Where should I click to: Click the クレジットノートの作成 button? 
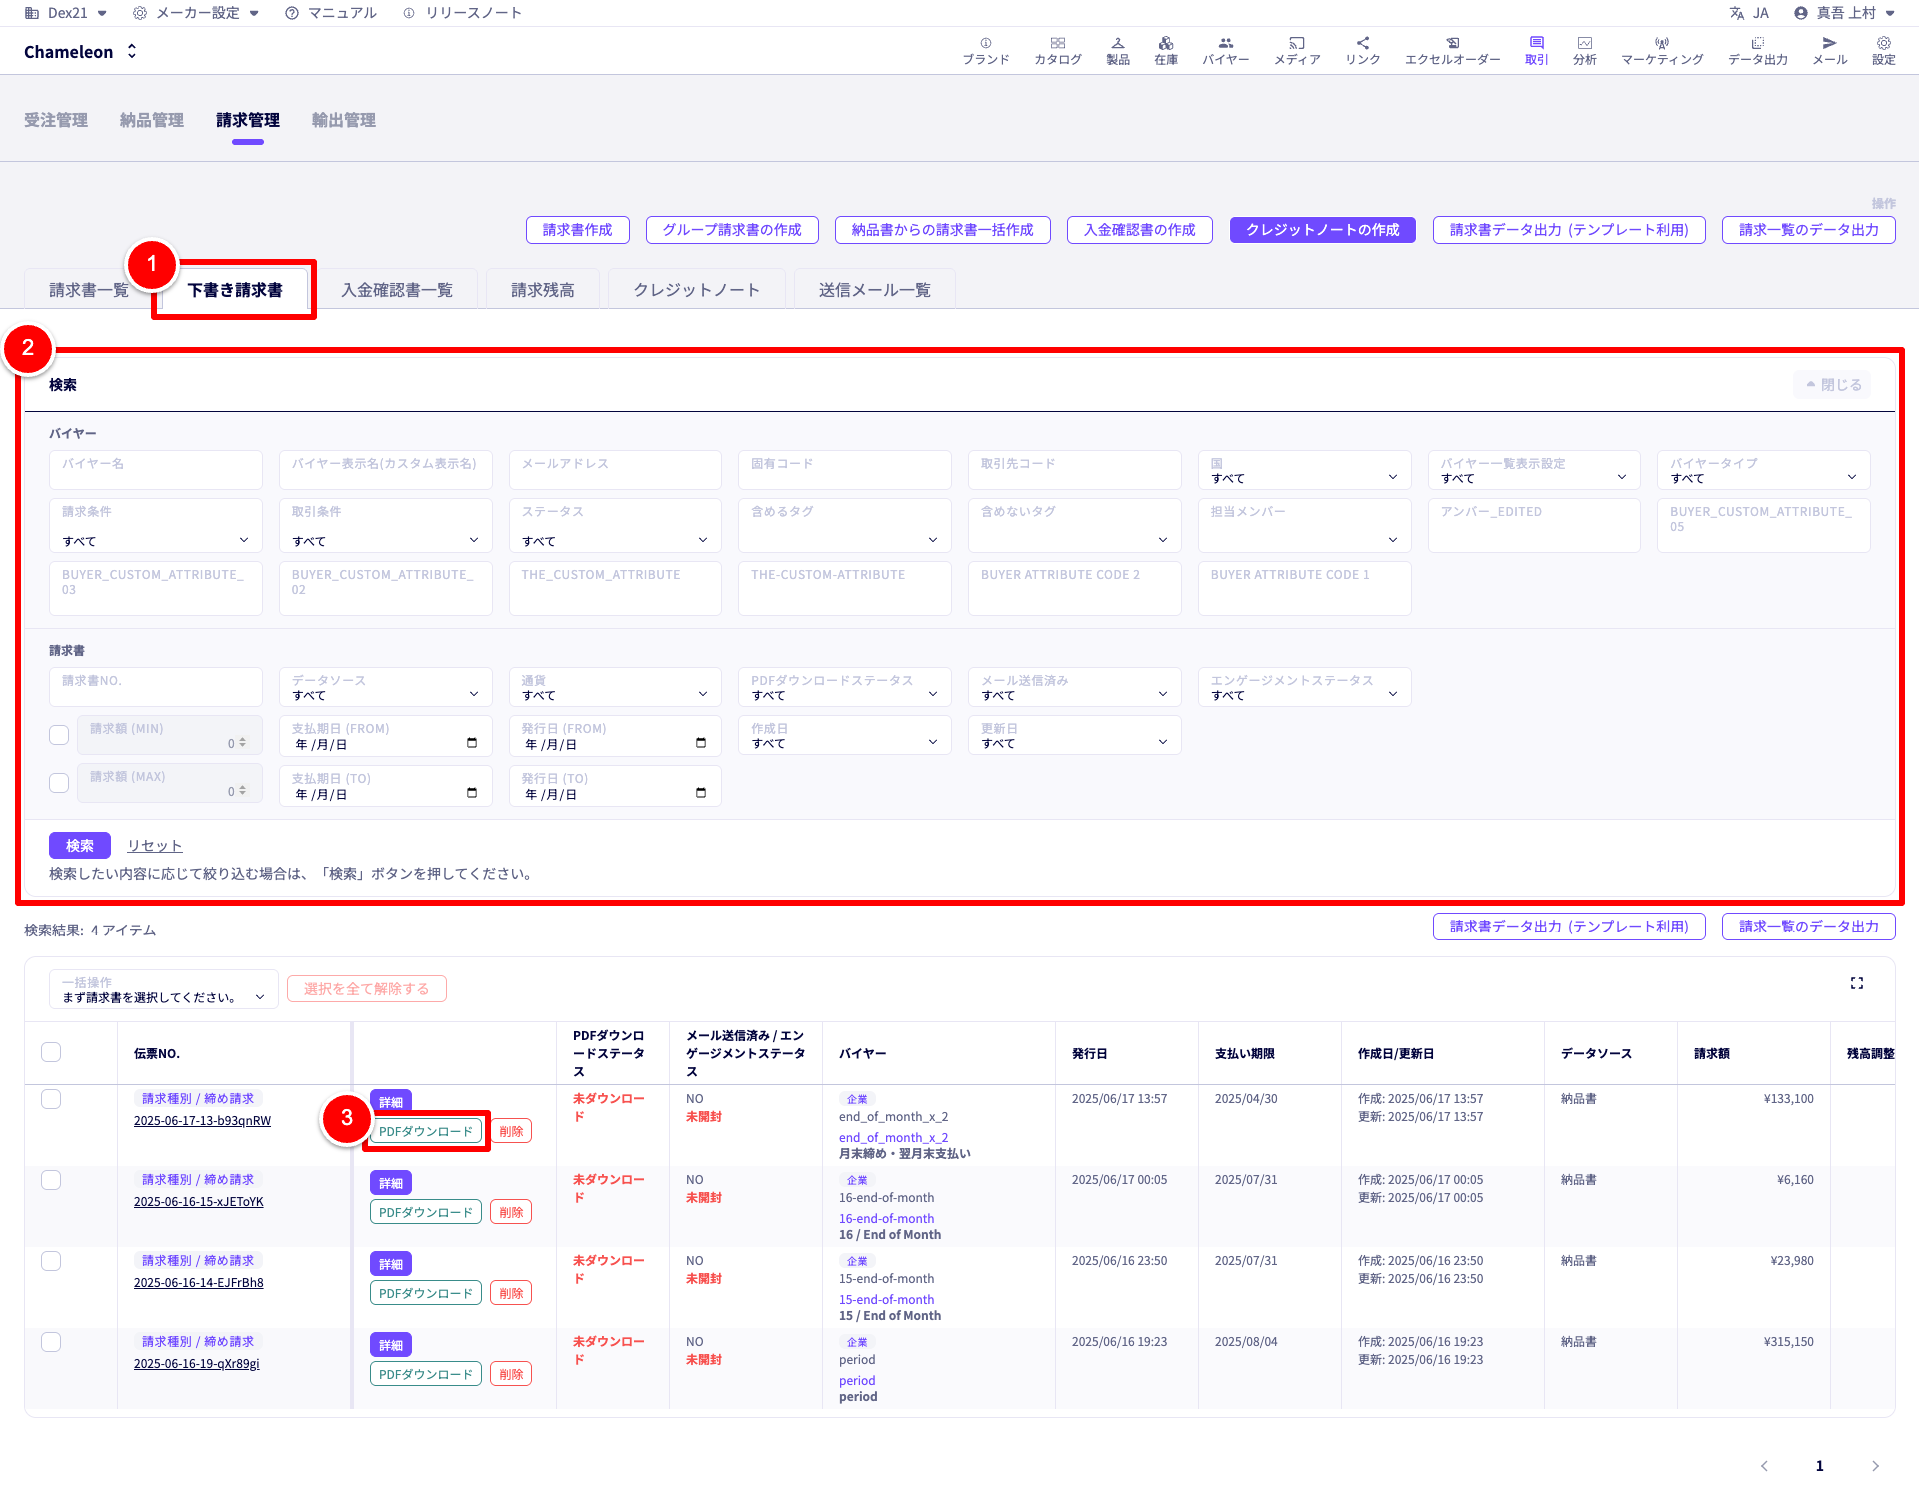click(x=1322, y=230)
